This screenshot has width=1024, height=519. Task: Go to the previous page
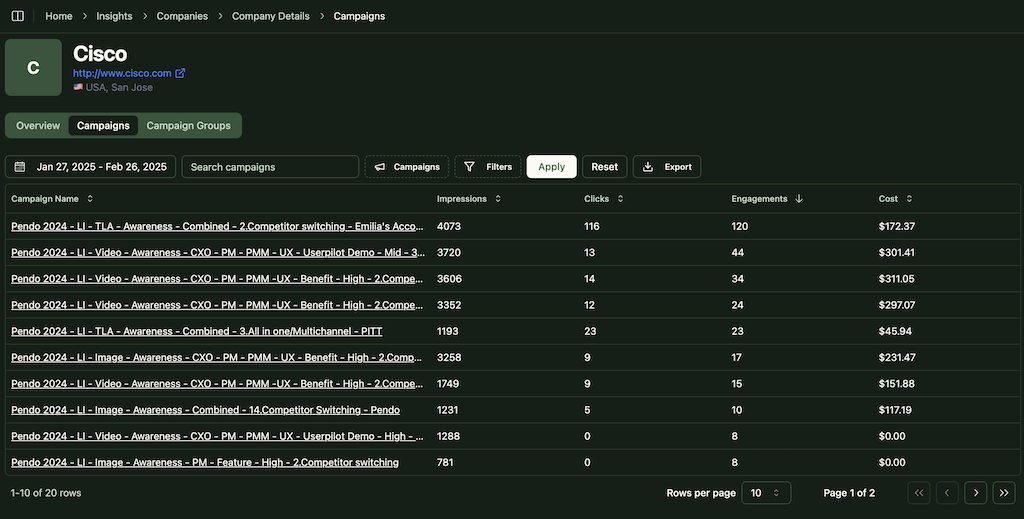coord(947,493)
